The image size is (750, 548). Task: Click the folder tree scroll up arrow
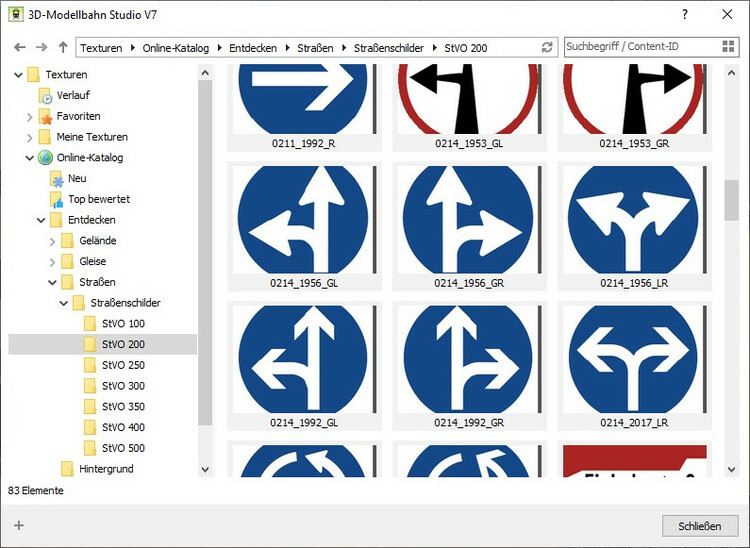[205, 73]
